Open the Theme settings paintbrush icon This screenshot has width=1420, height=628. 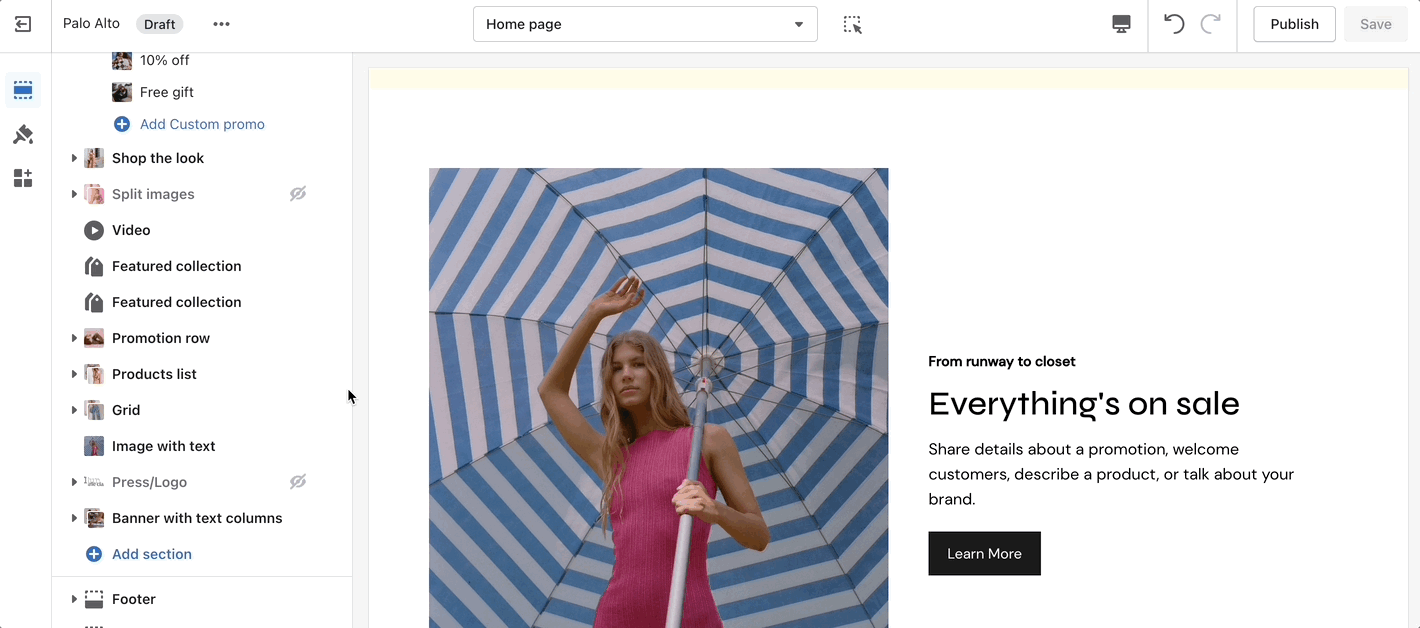tap(23, 135)
